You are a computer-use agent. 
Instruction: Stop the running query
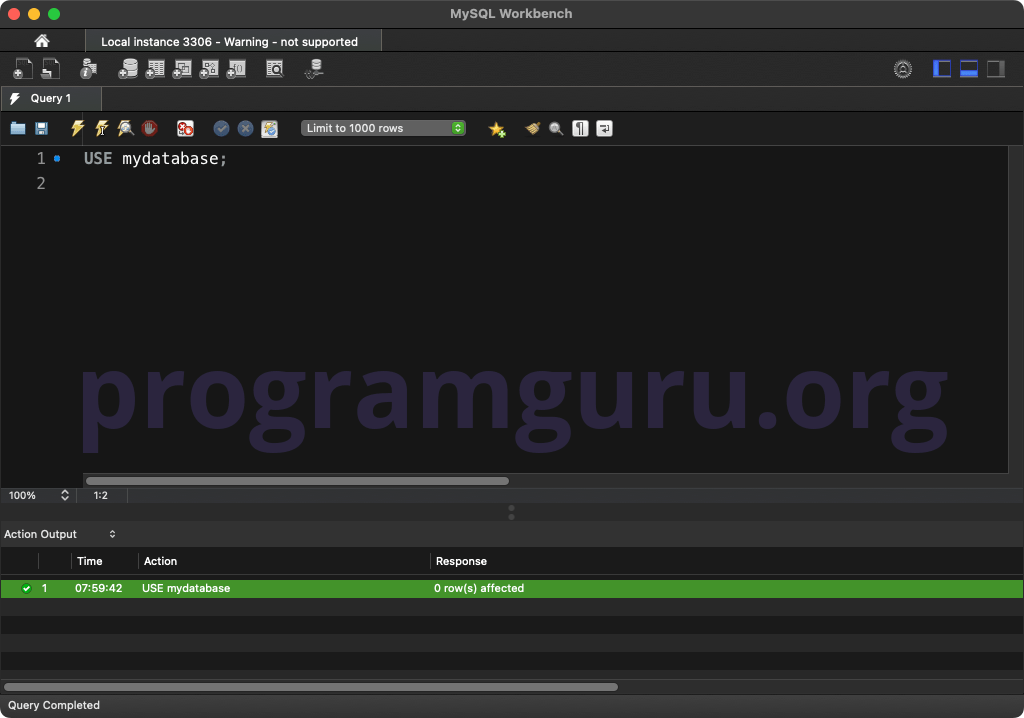[x=150, y=128]
